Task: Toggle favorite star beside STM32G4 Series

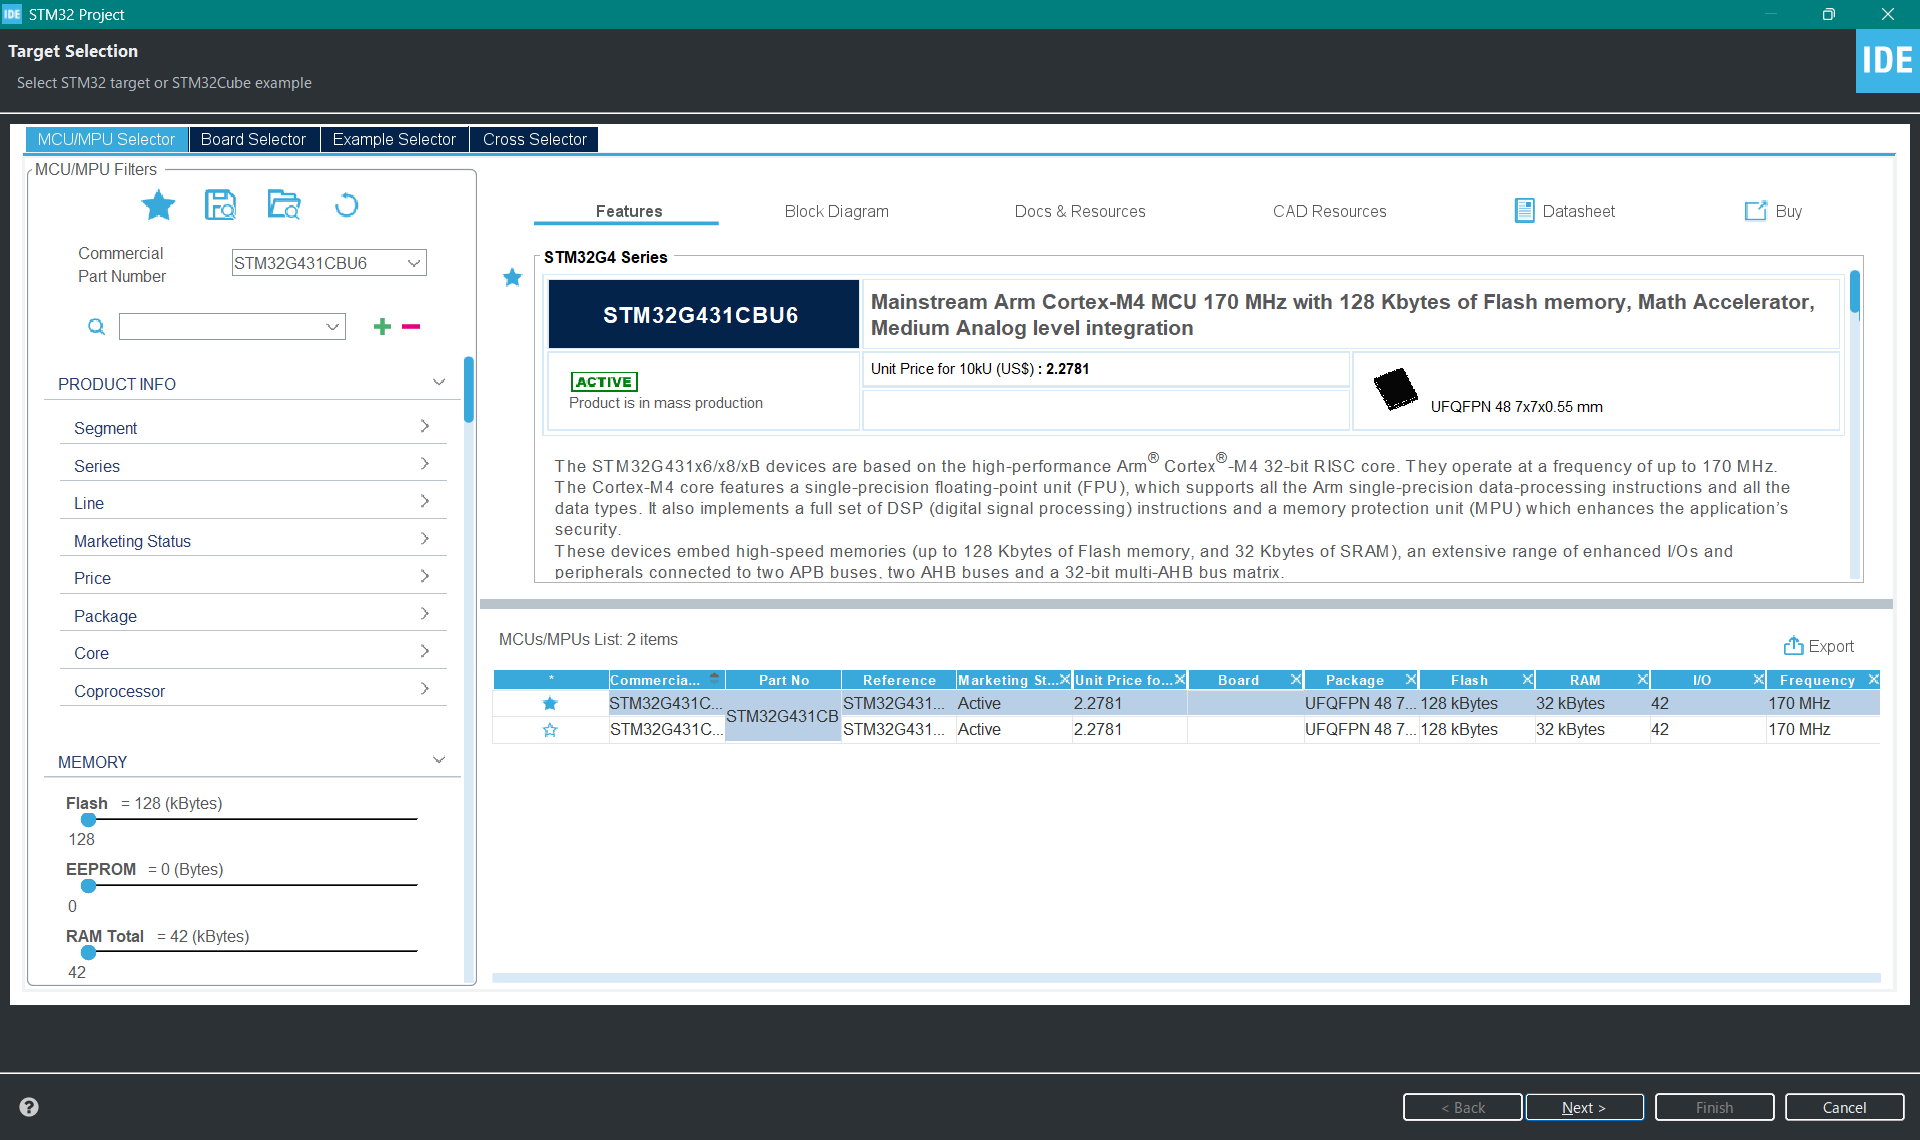Action: pos(512,277)
